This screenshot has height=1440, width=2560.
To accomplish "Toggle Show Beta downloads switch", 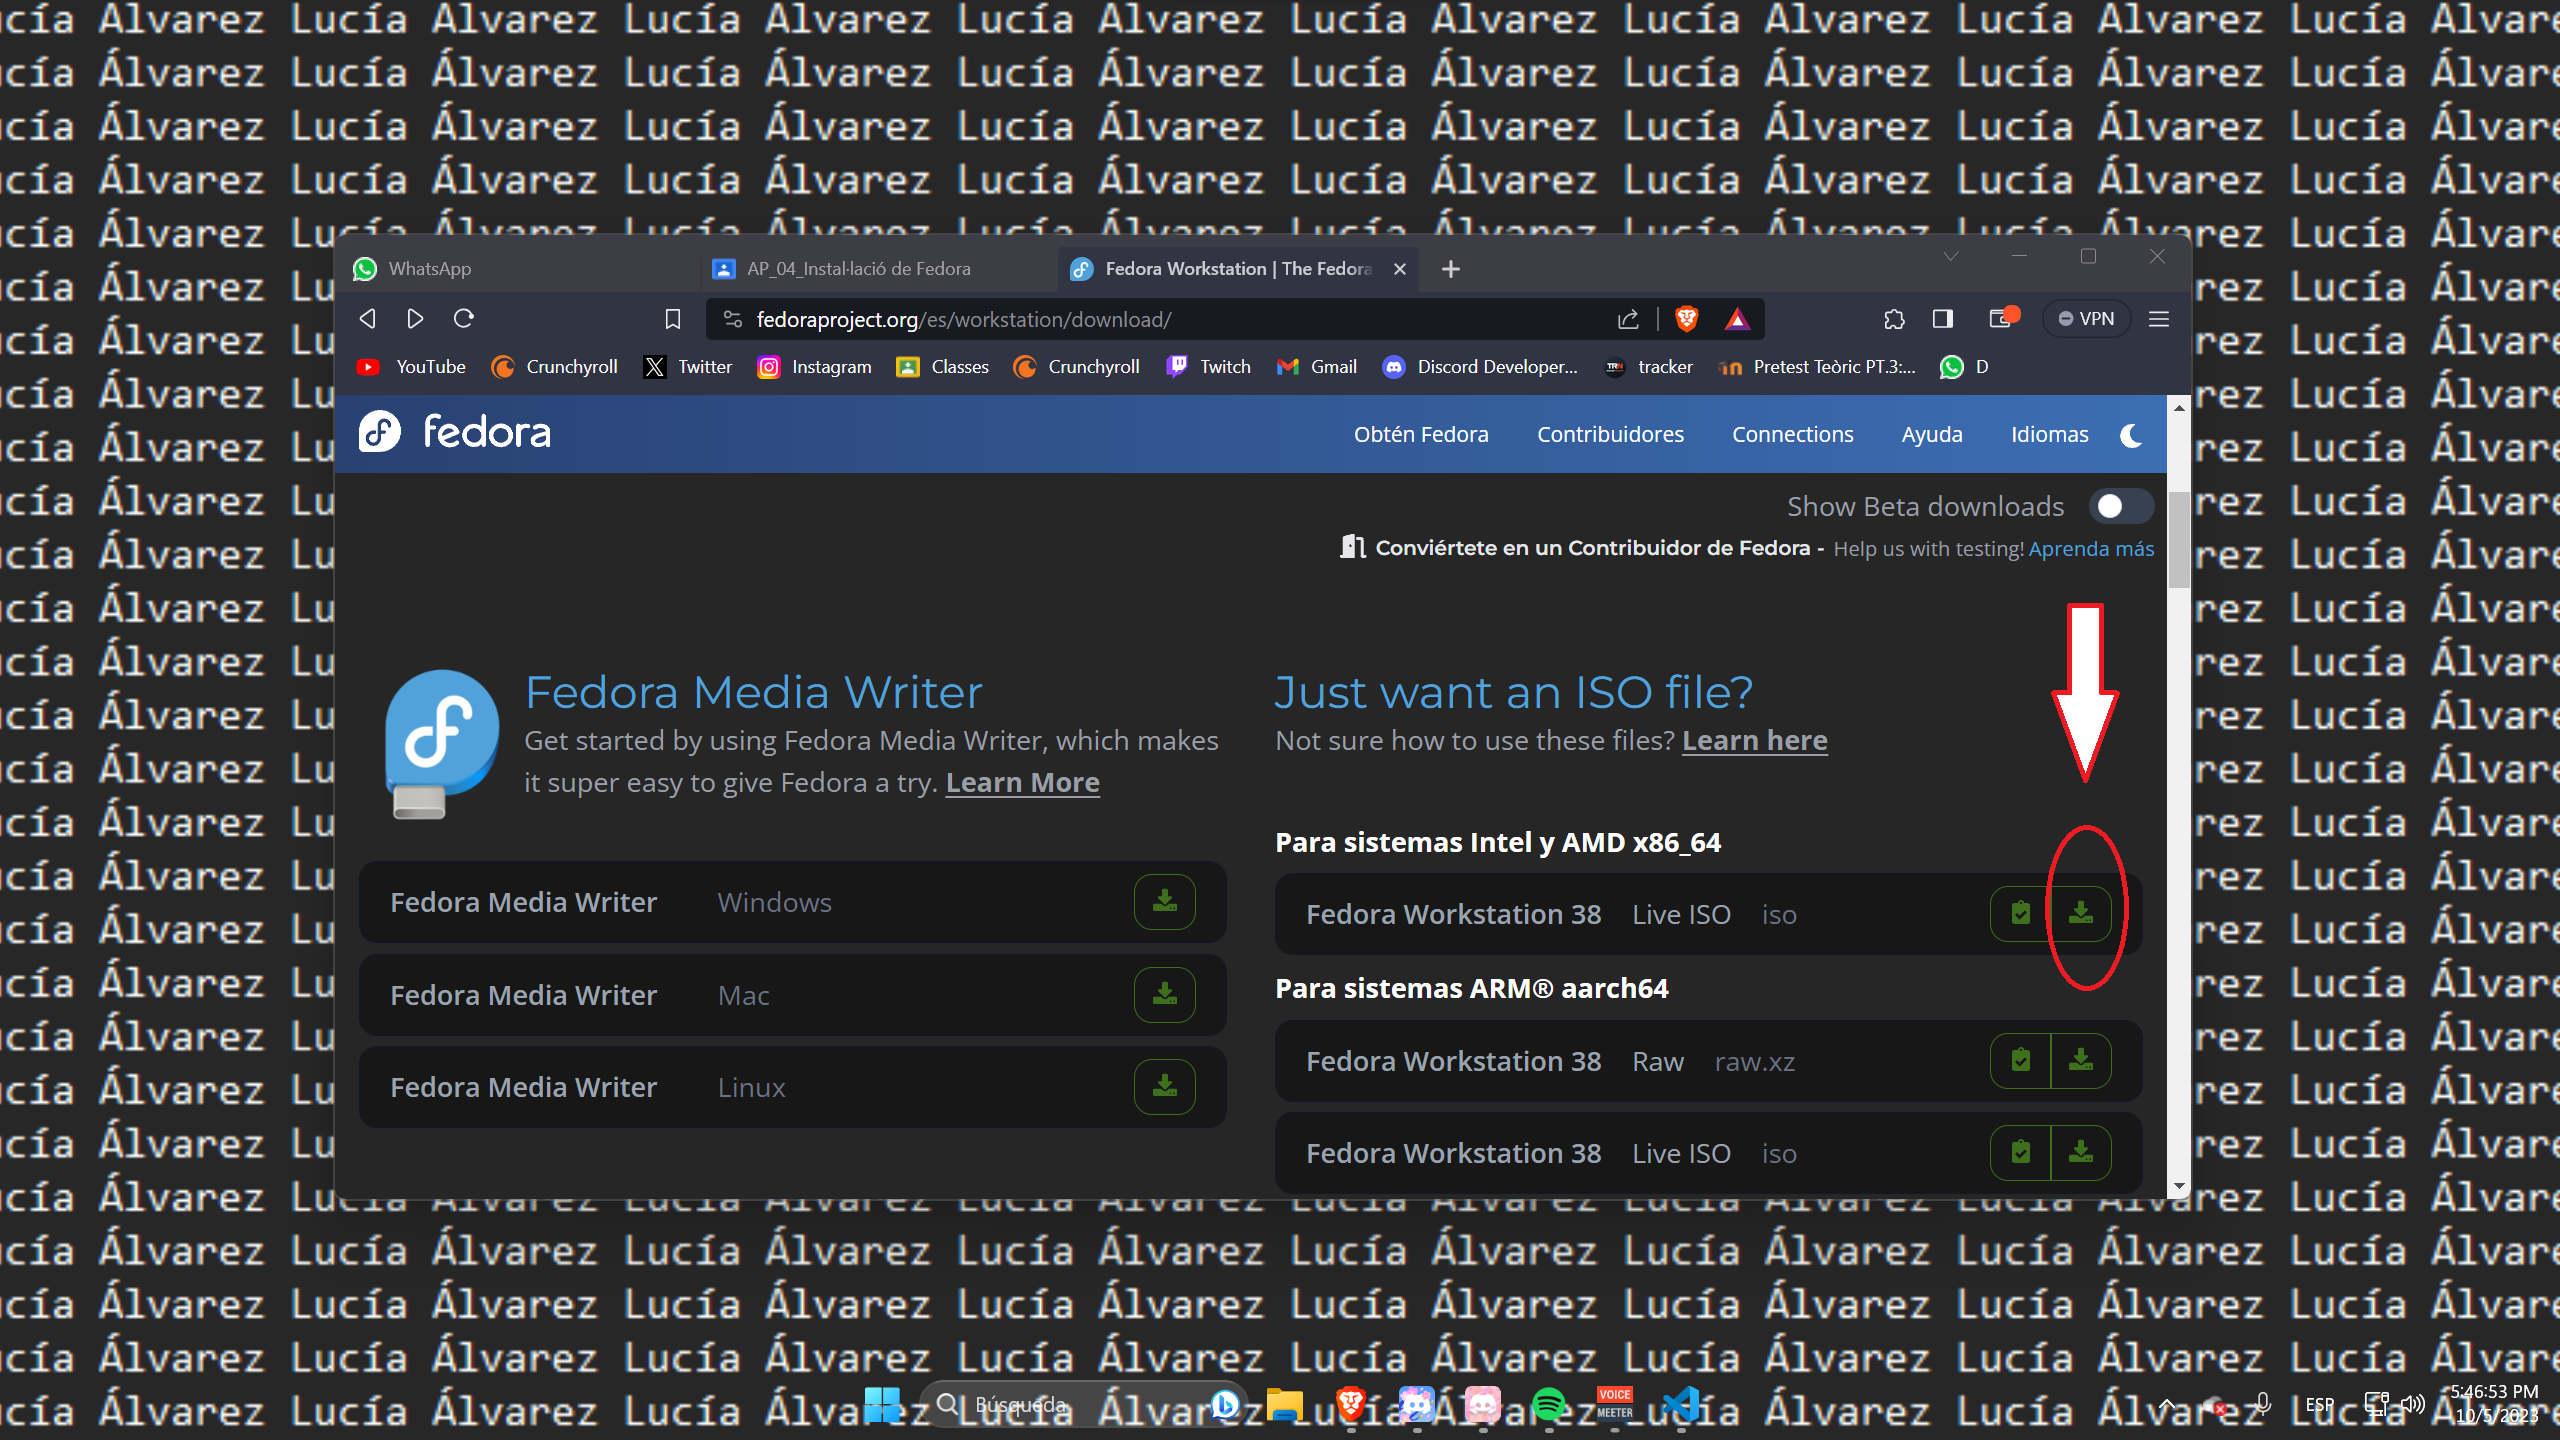I will click(x=2120, y=507).
